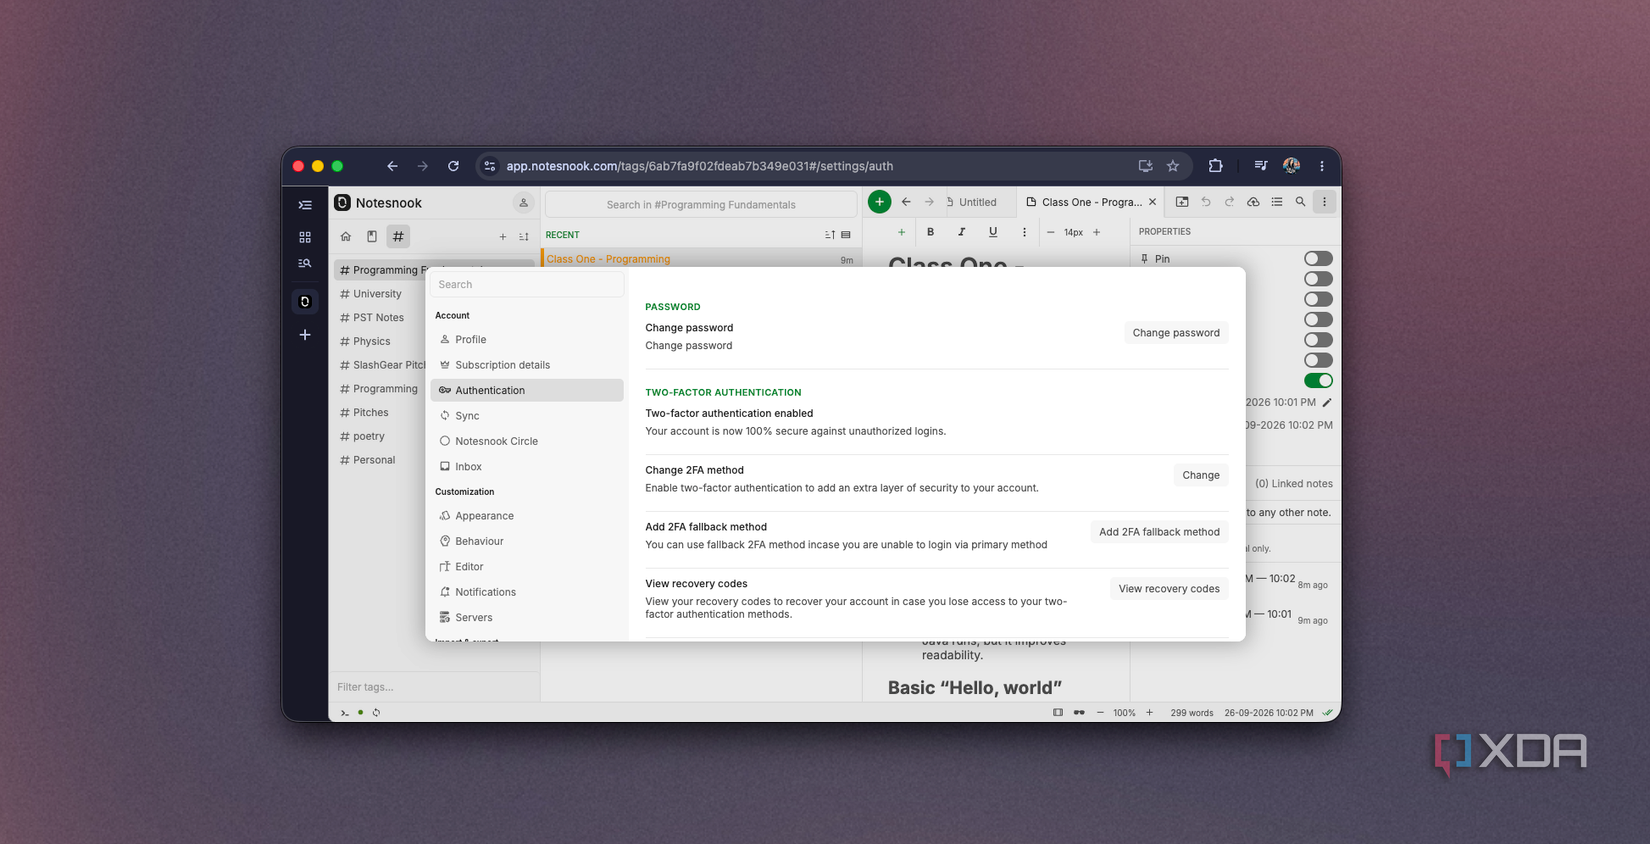Image resolution: width=1650 pixels, height=844 pixels.
Task: Open Notifications settings section
Action: [x=527, y=592]
